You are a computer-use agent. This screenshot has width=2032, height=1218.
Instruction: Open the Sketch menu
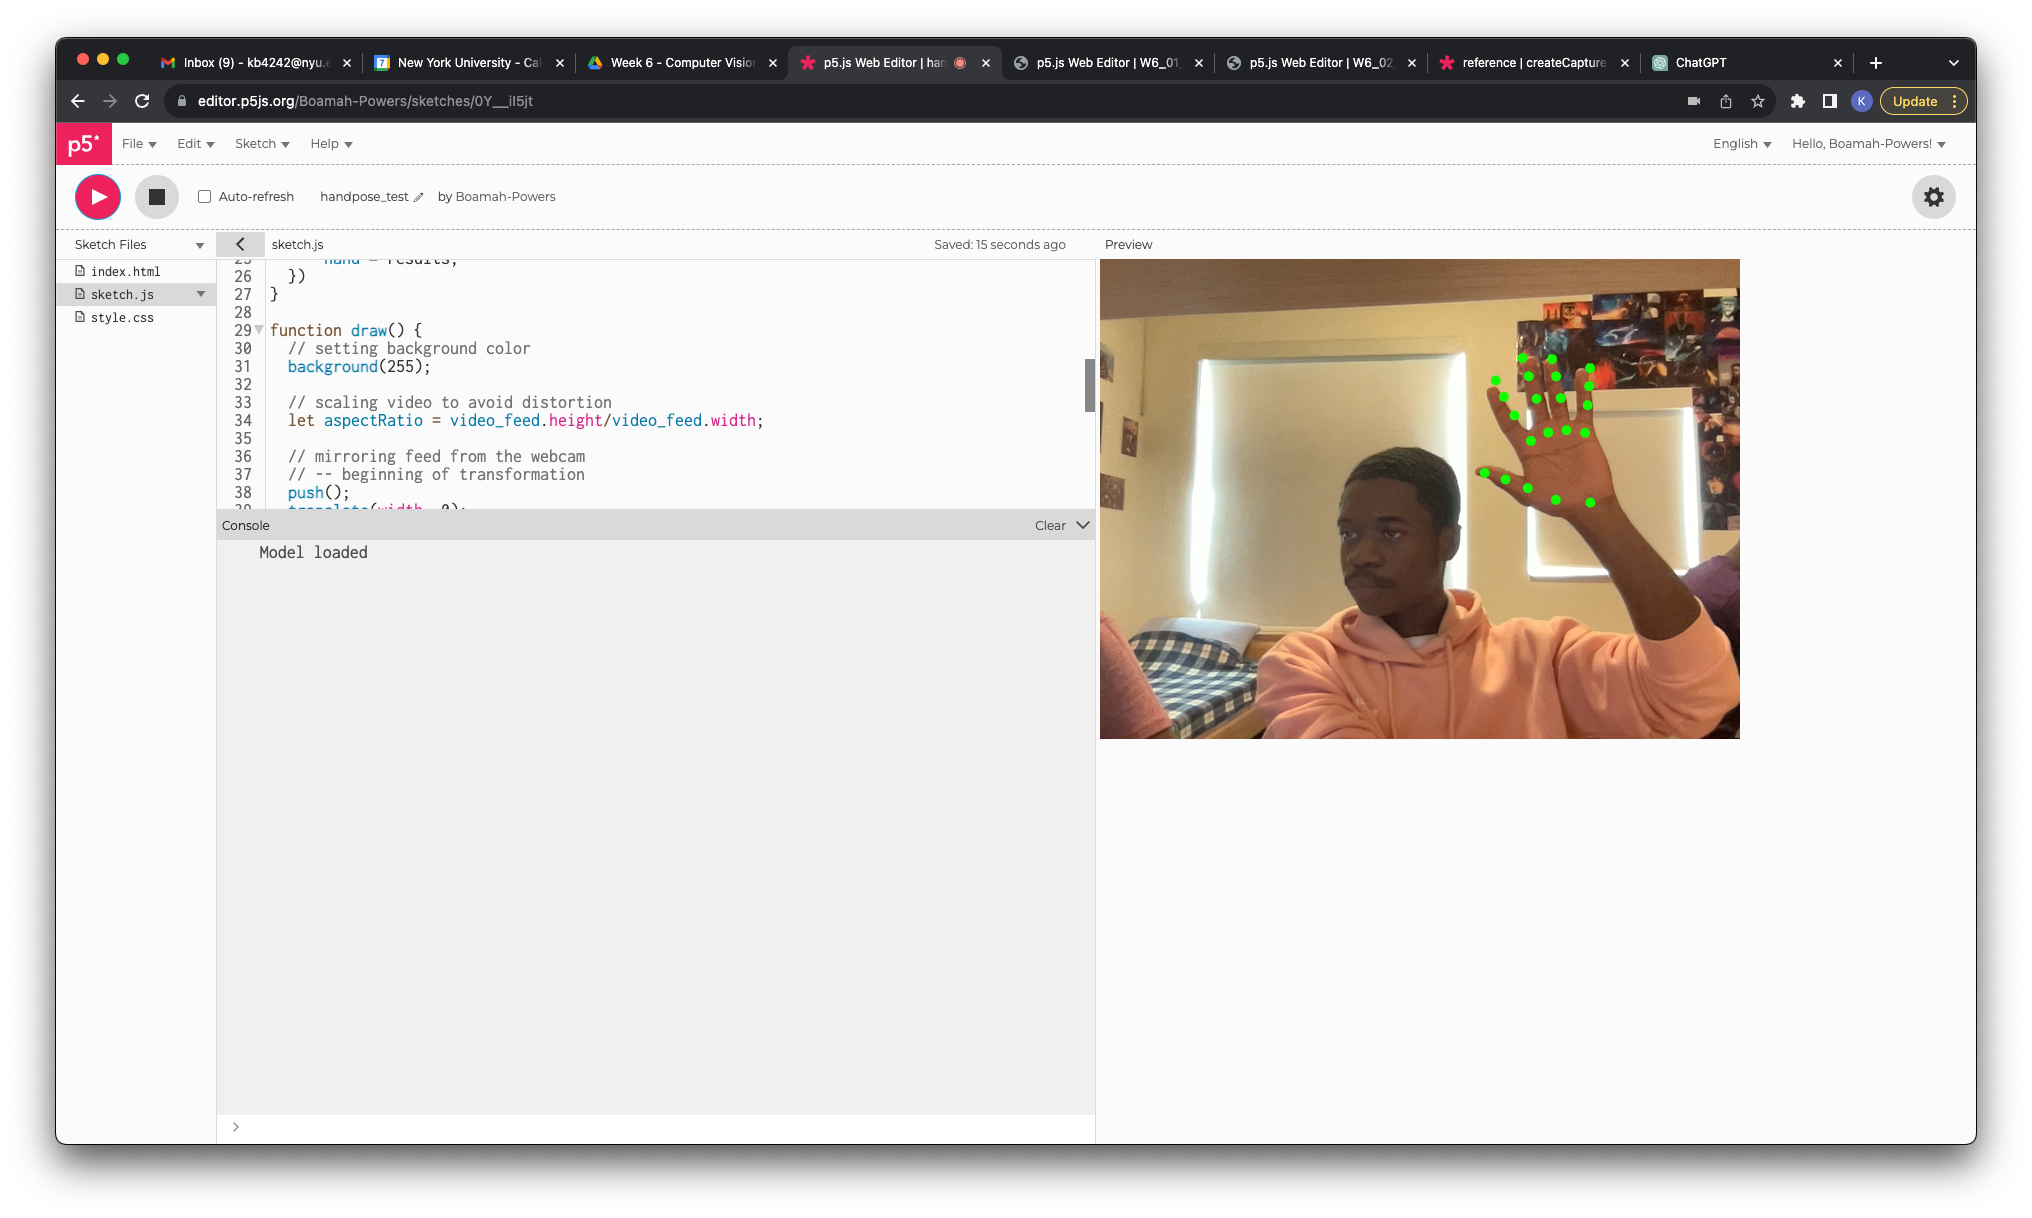(262, 144)
